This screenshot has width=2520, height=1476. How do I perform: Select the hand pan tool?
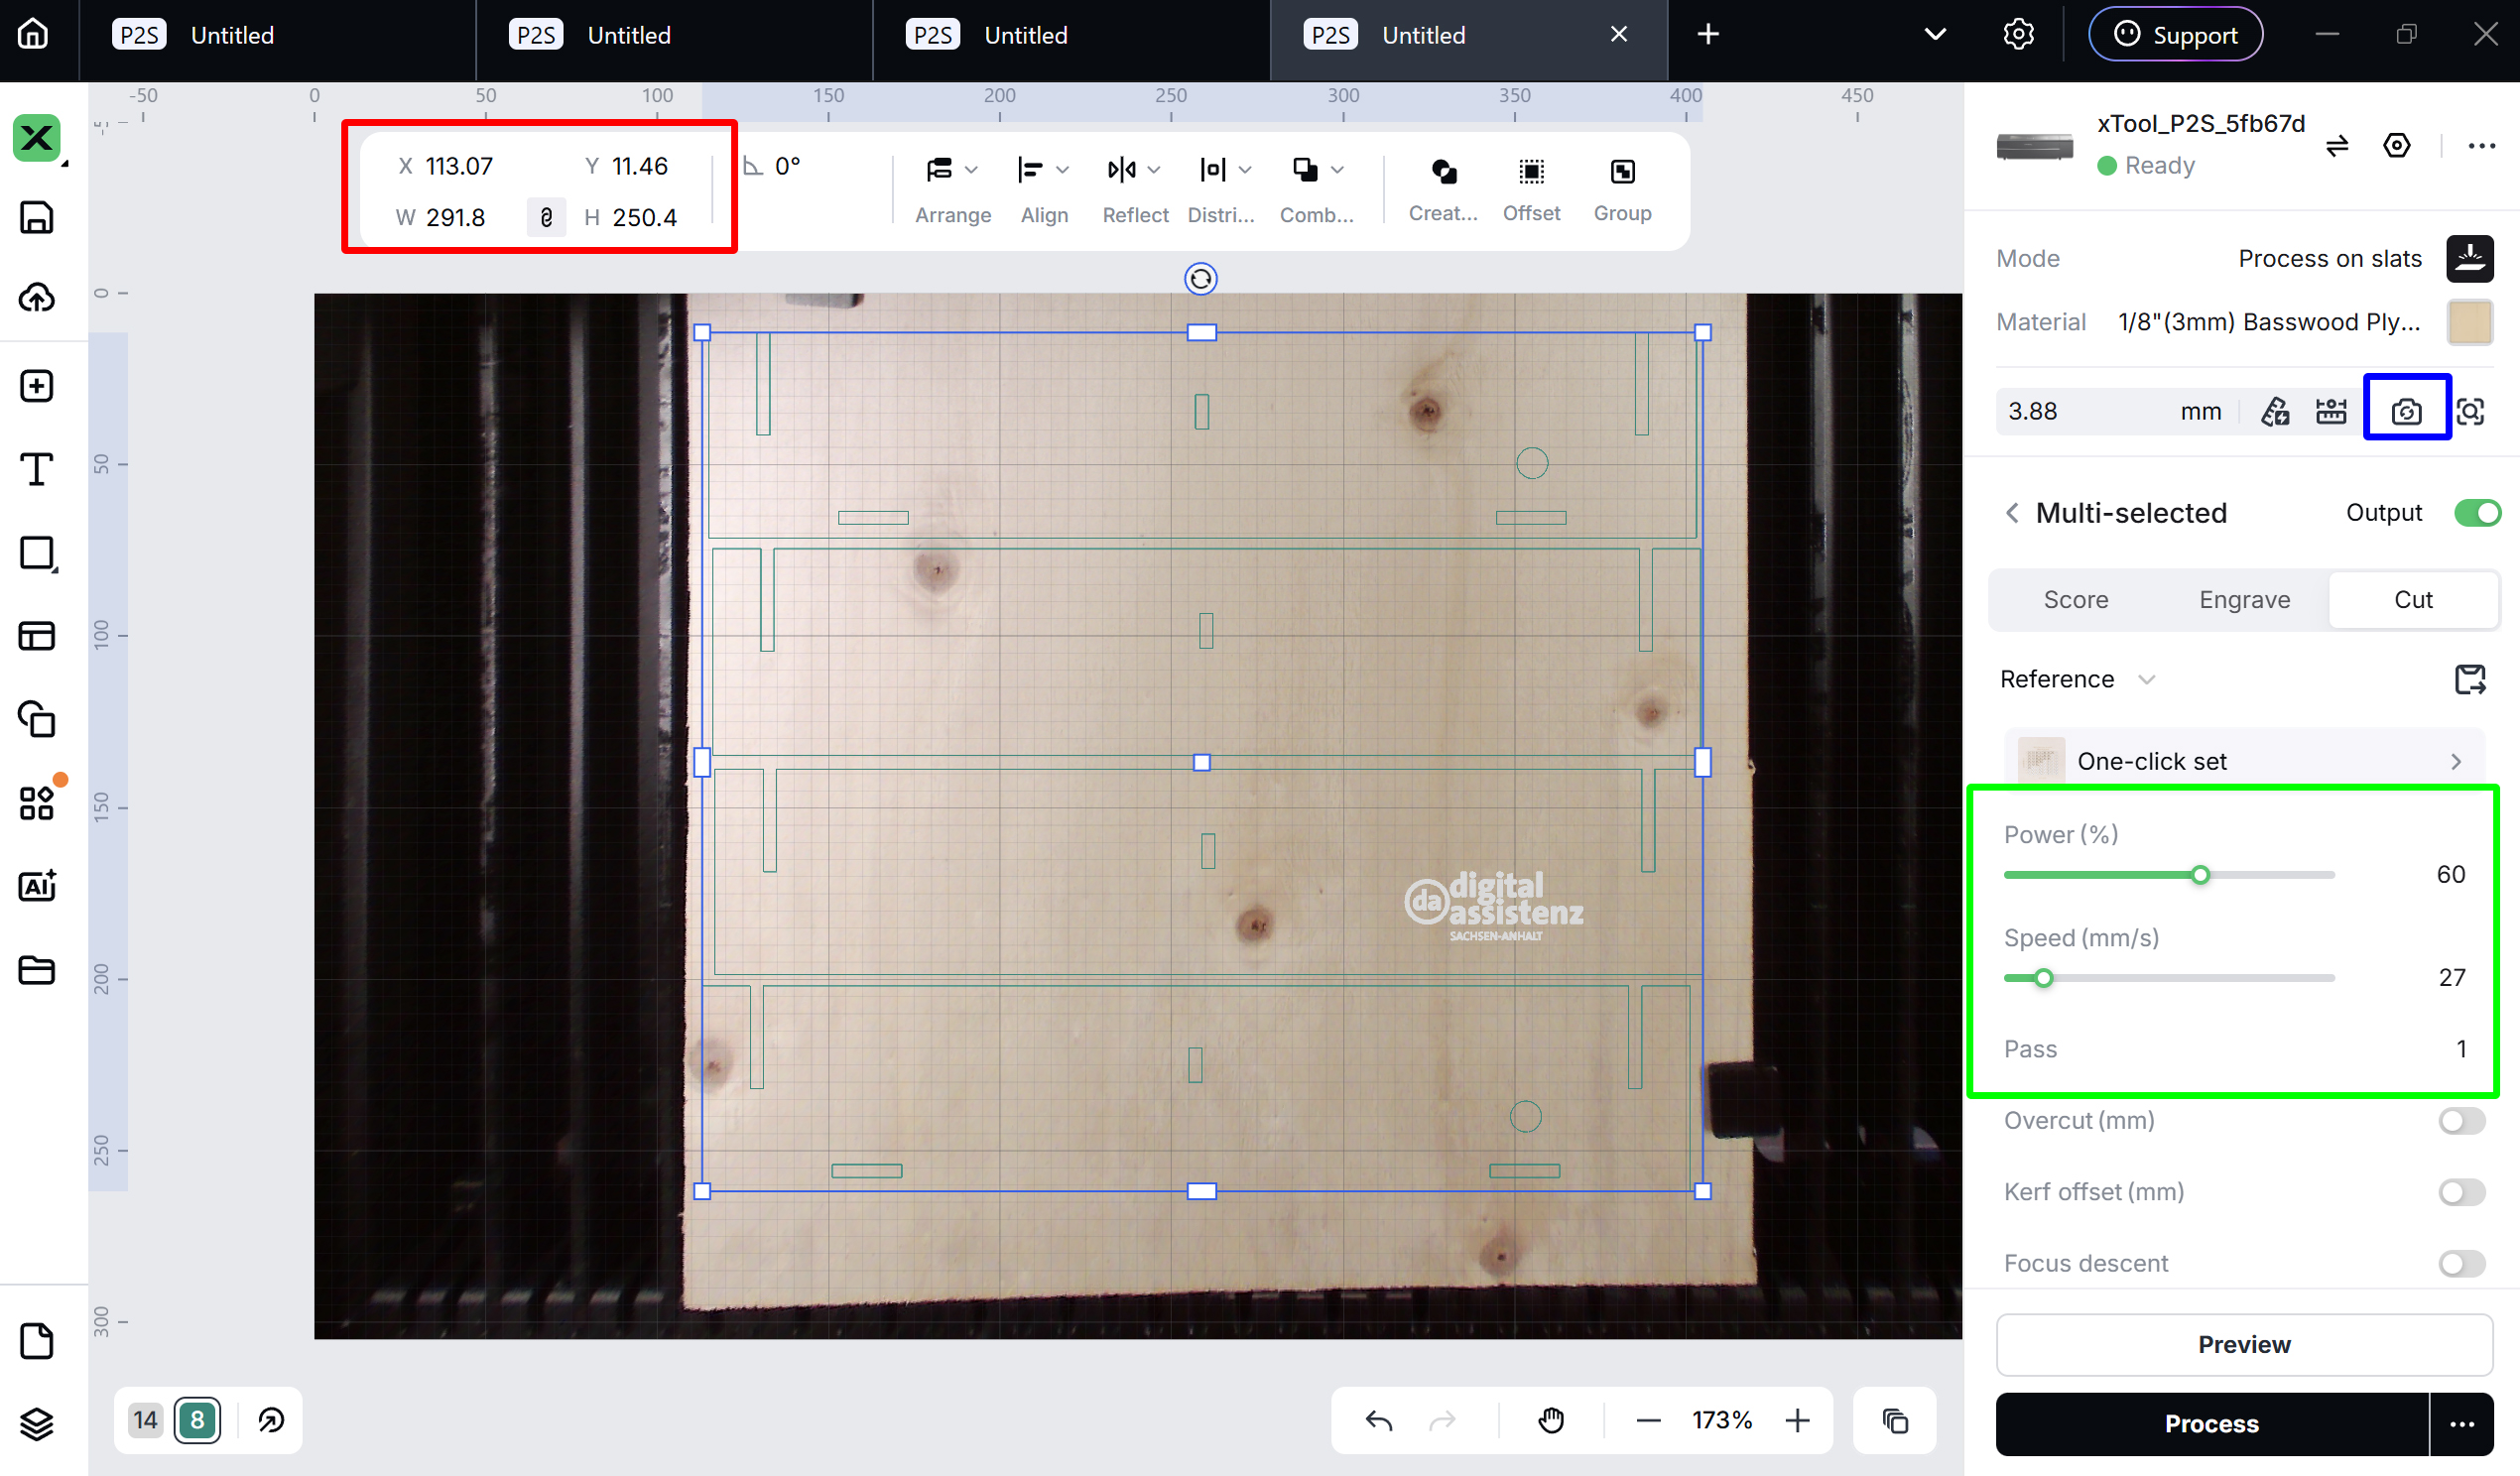[x=1551, y=1420]
